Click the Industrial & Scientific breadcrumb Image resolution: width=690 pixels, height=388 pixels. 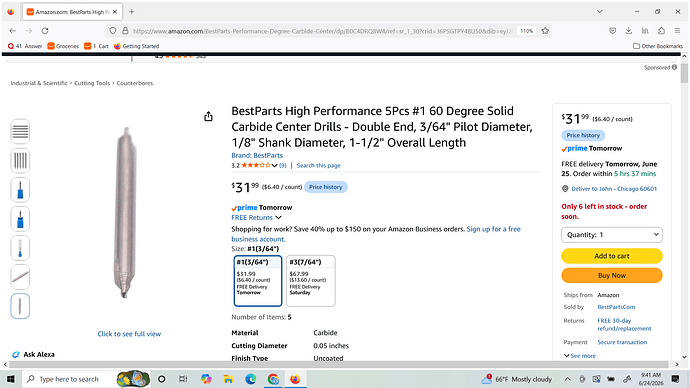pyautogui.click(x=39, y=83)
